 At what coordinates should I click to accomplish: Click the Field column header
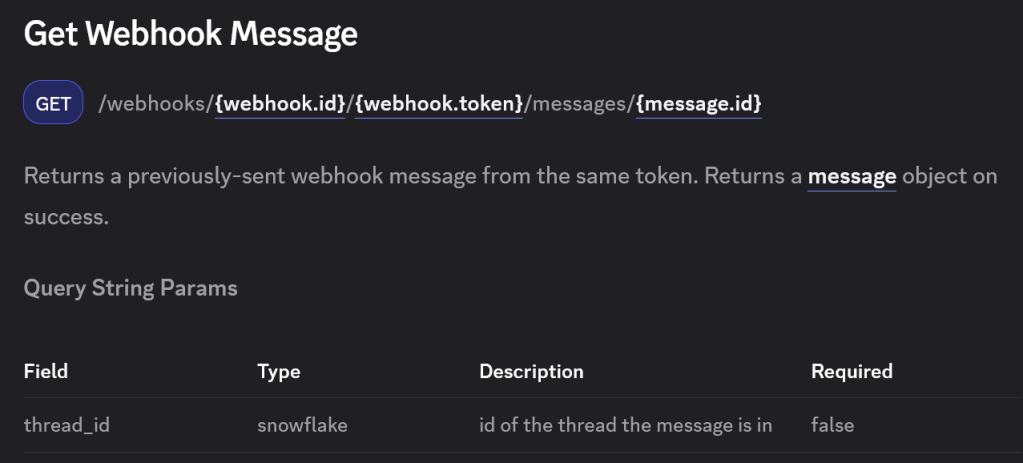[x=46, y=371]
